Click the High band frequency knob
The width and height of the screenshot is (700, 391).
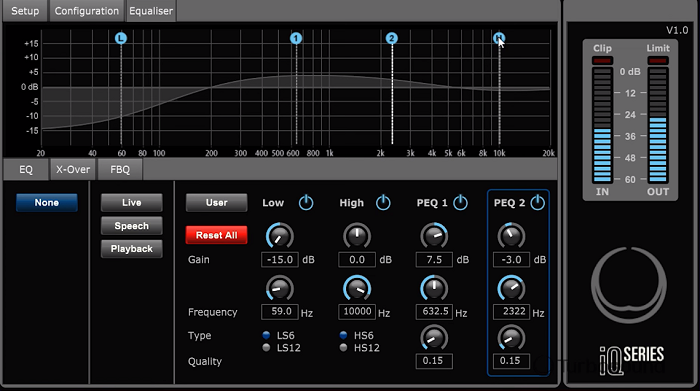tap(357, 288)
